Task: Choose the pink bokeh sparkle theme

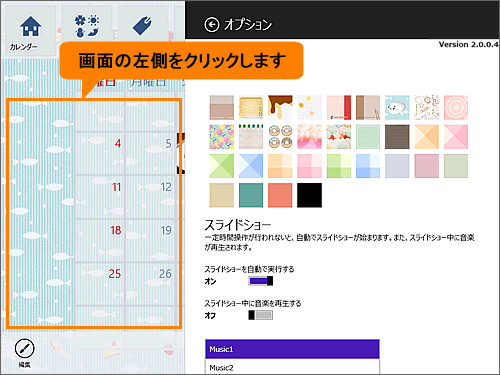Action: coord(310,137)
